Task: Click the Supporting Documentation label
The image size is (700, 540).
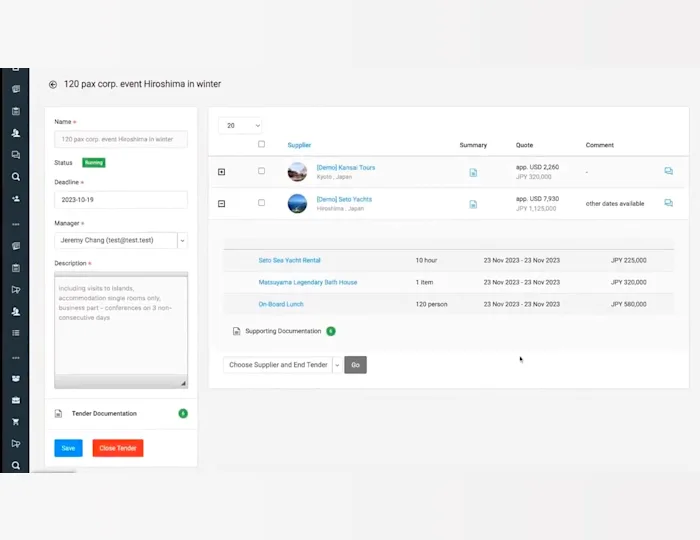Action: tap(283, 331)
